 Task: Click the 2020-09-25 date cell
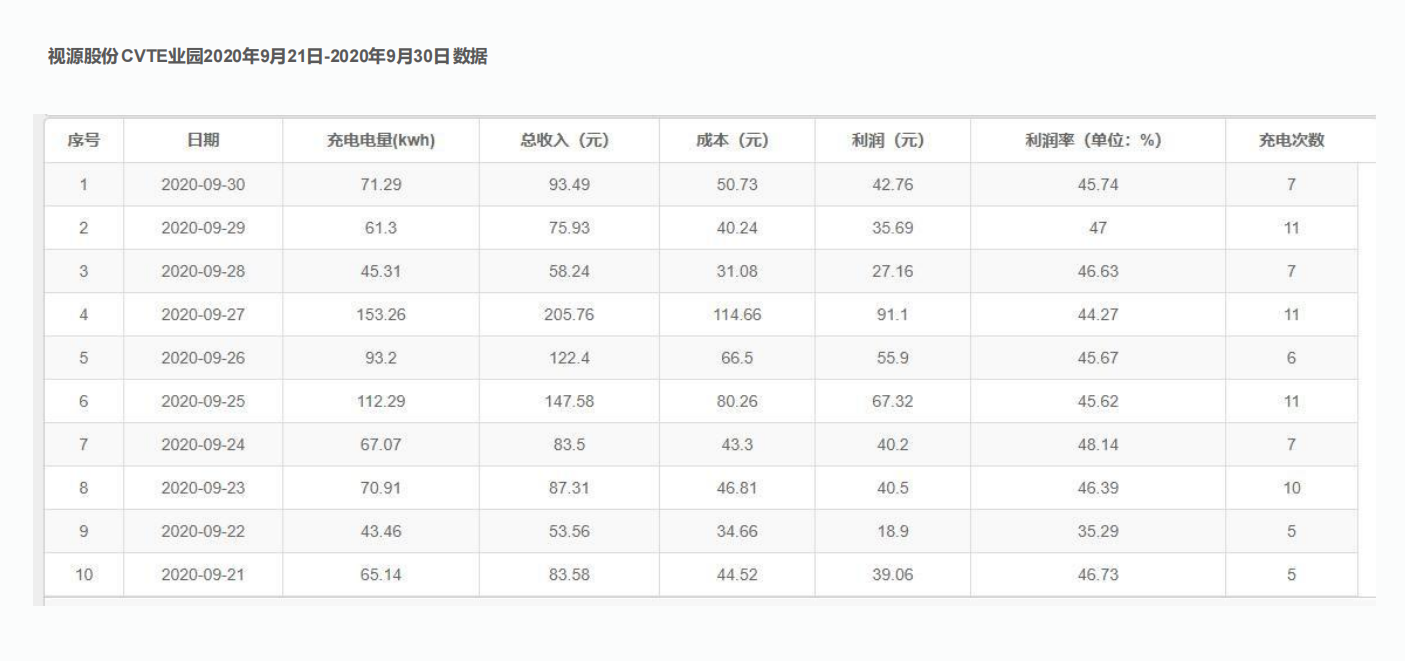pyautogui.click(x=203, y=402)
